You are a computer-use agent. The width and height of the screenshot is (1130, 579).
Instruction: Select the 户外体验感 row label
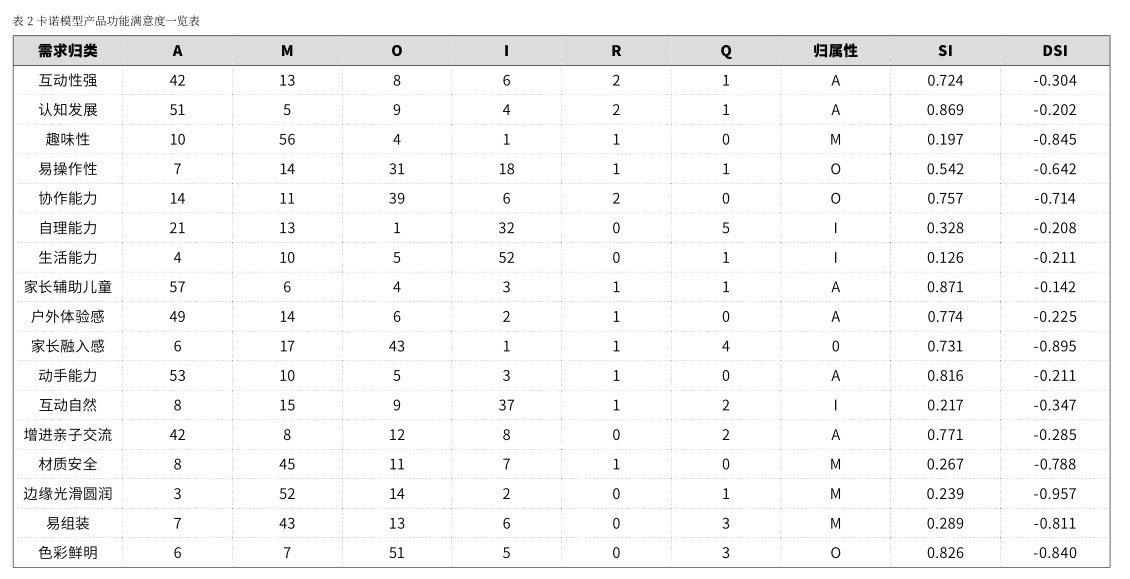coord(68,317)
